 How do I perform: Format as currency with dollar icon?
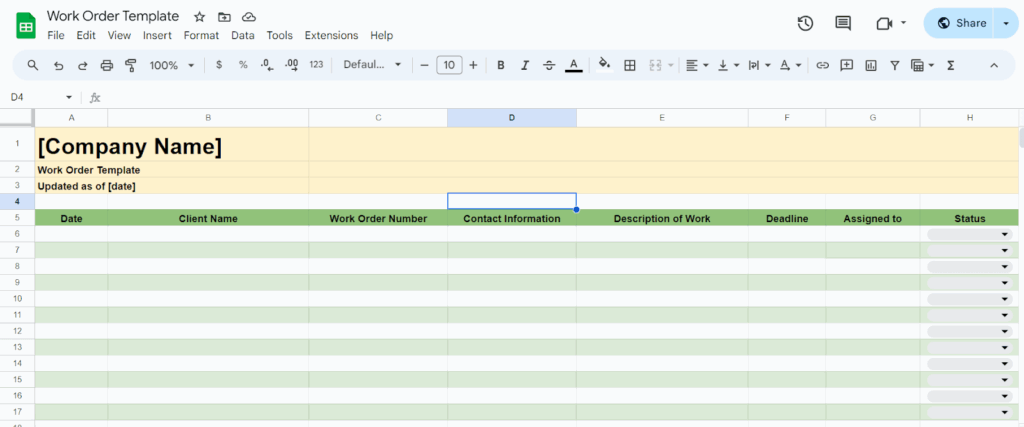click(x=219, y=65)
